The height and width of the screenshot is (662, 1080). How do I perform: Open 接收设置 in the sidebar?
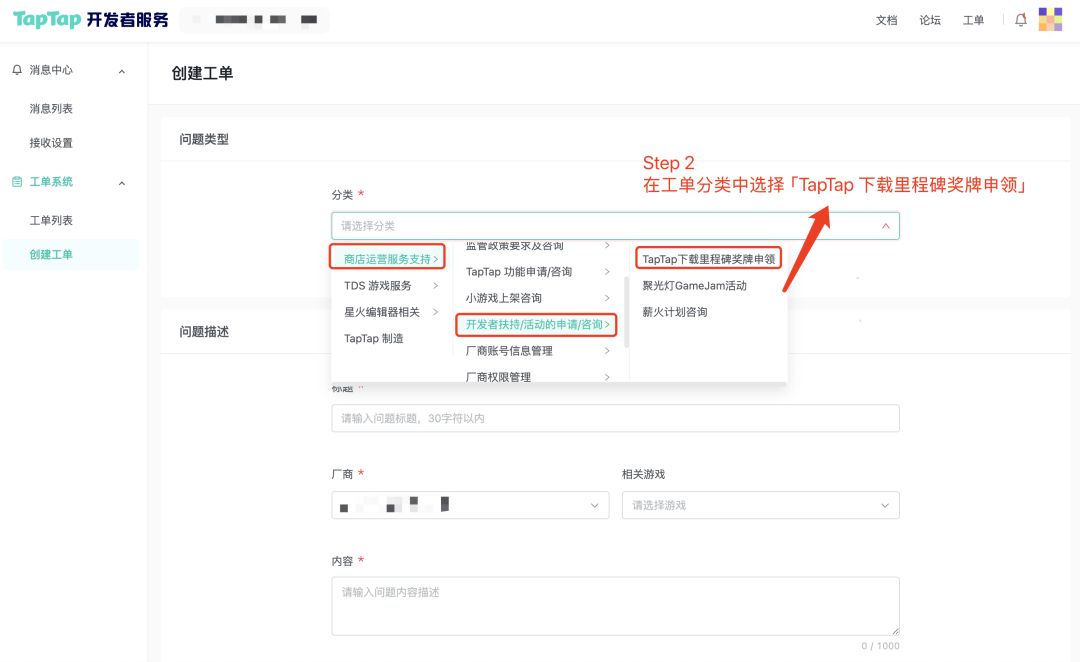(x=51, y=143)
